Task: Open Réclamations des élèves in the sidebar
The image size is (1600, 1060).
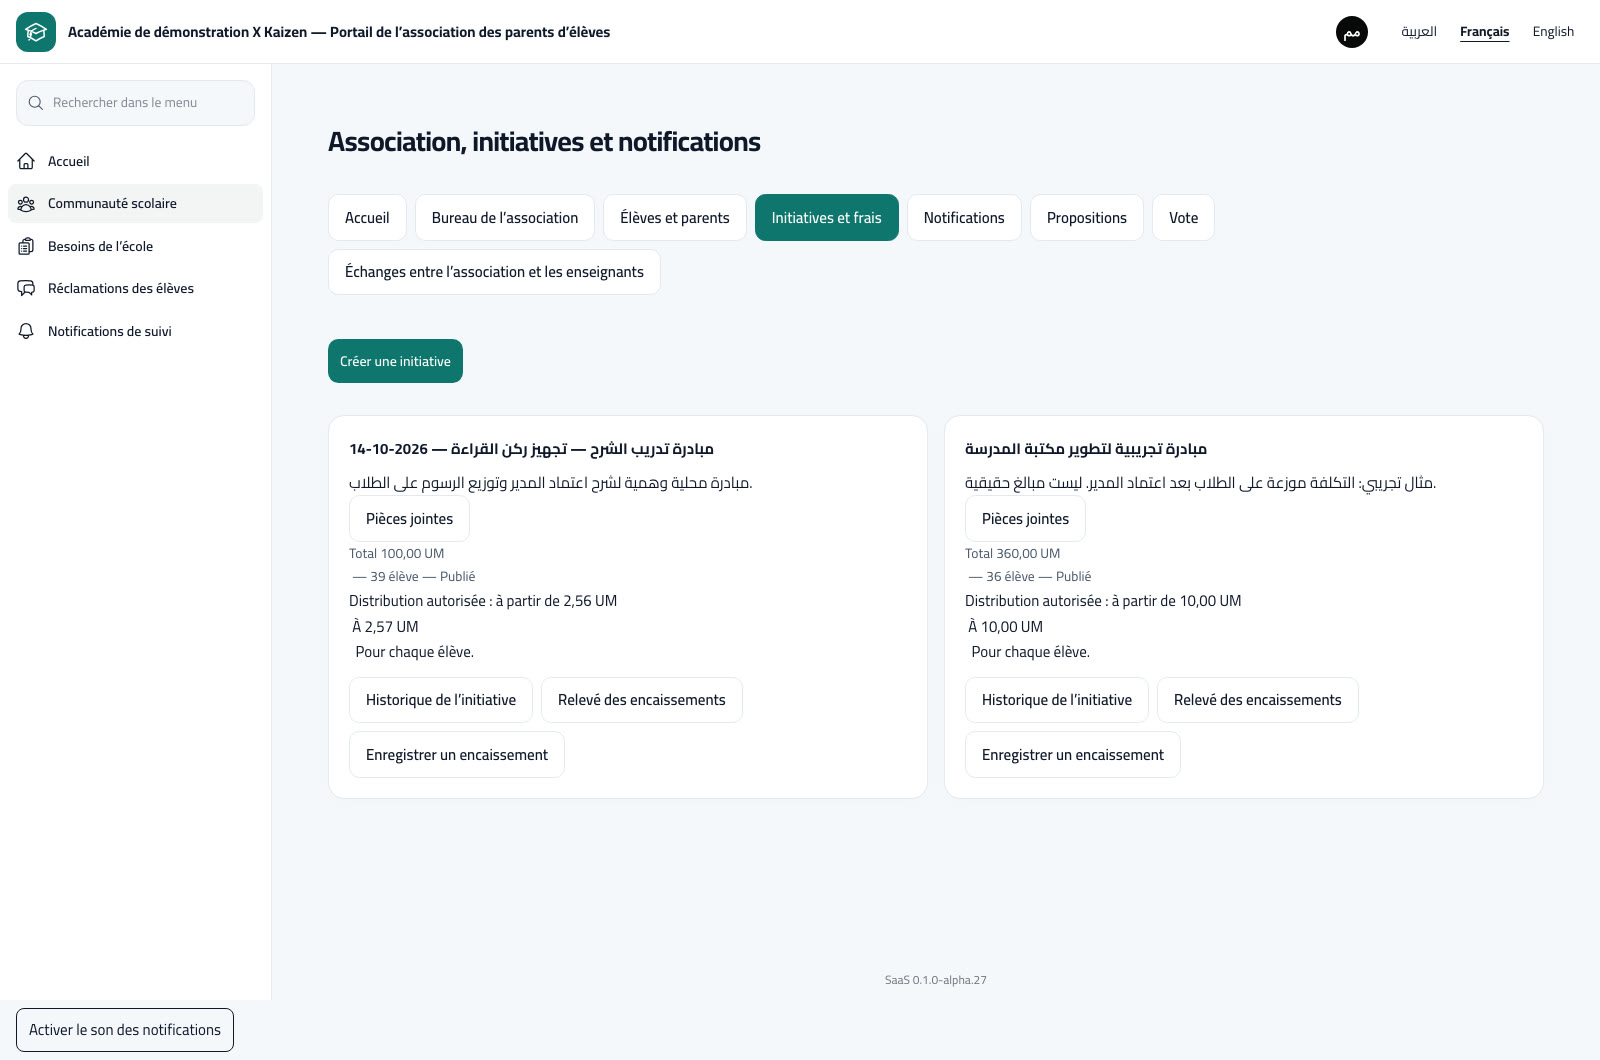Action: tap(135, 288)
